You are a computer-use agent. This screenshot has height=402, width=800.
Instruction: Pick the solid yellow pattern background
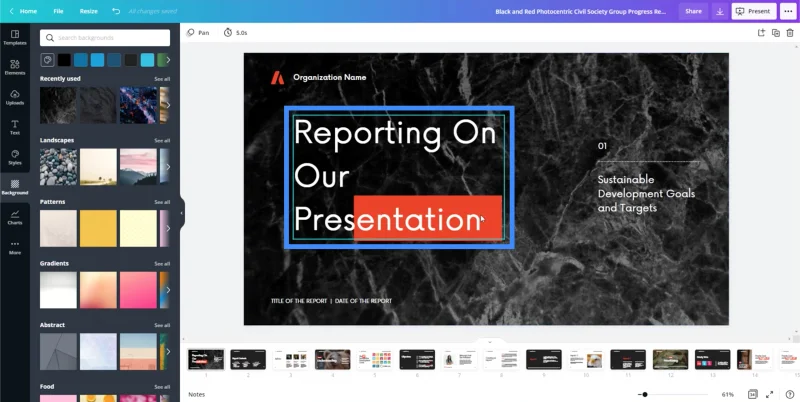98,229
